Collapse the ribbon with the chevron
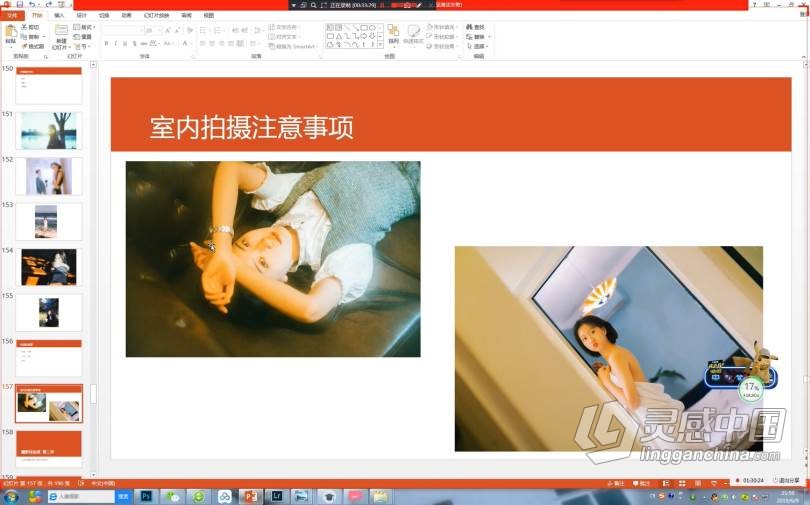The width and height of the screenshot is (810, 505). (804, 57)
